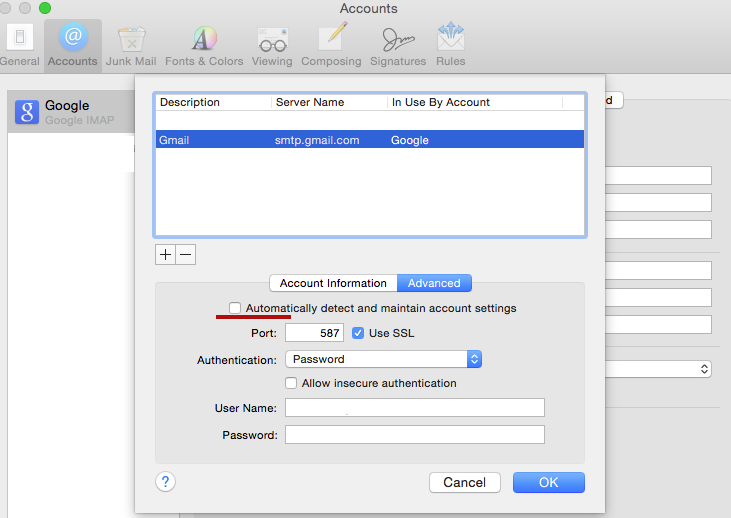The height and width of the screenshot is (518, 731).
Task: Open the Composing preferences pane
Action: (331, 45)
